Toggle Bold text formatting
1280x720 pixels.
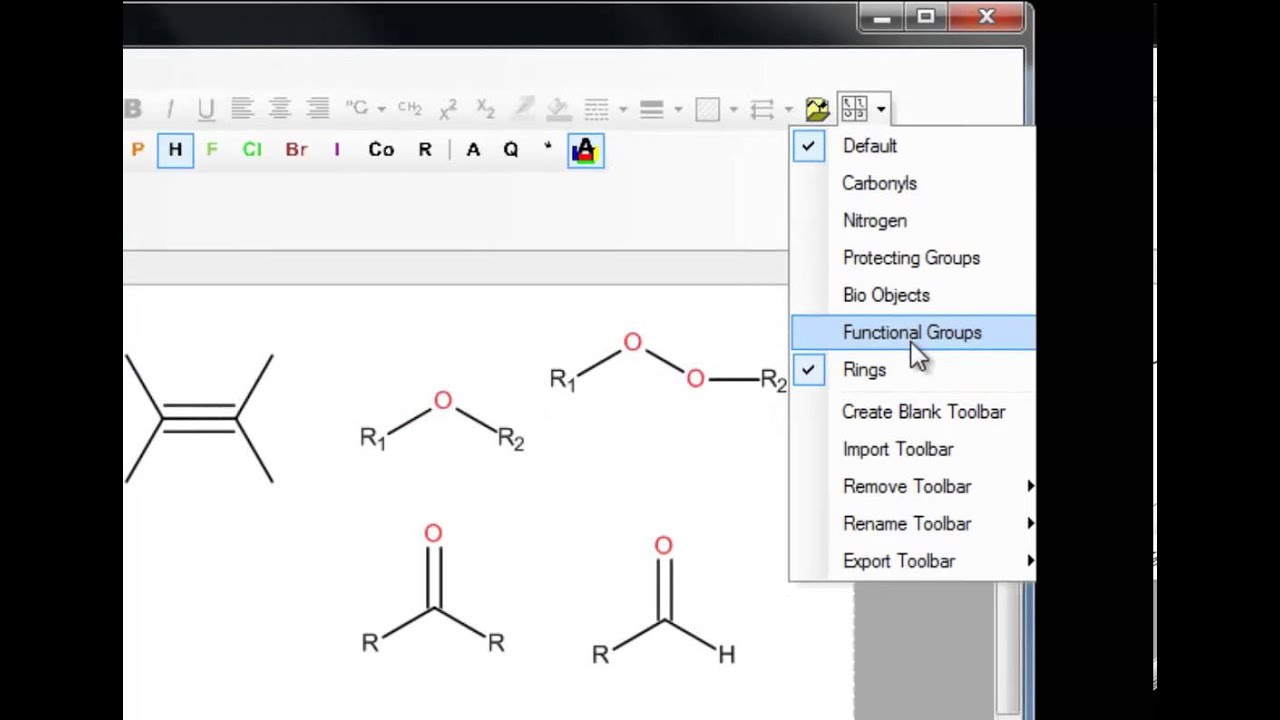133,109
